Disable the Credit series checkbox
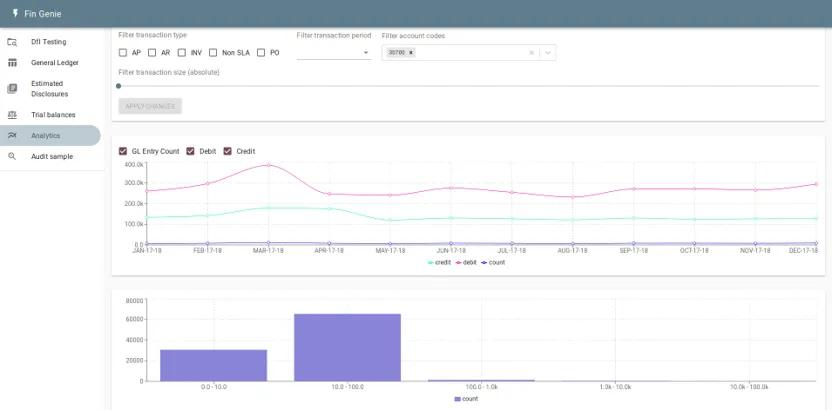The image size is (832, 410). click(x=228, y=151)
